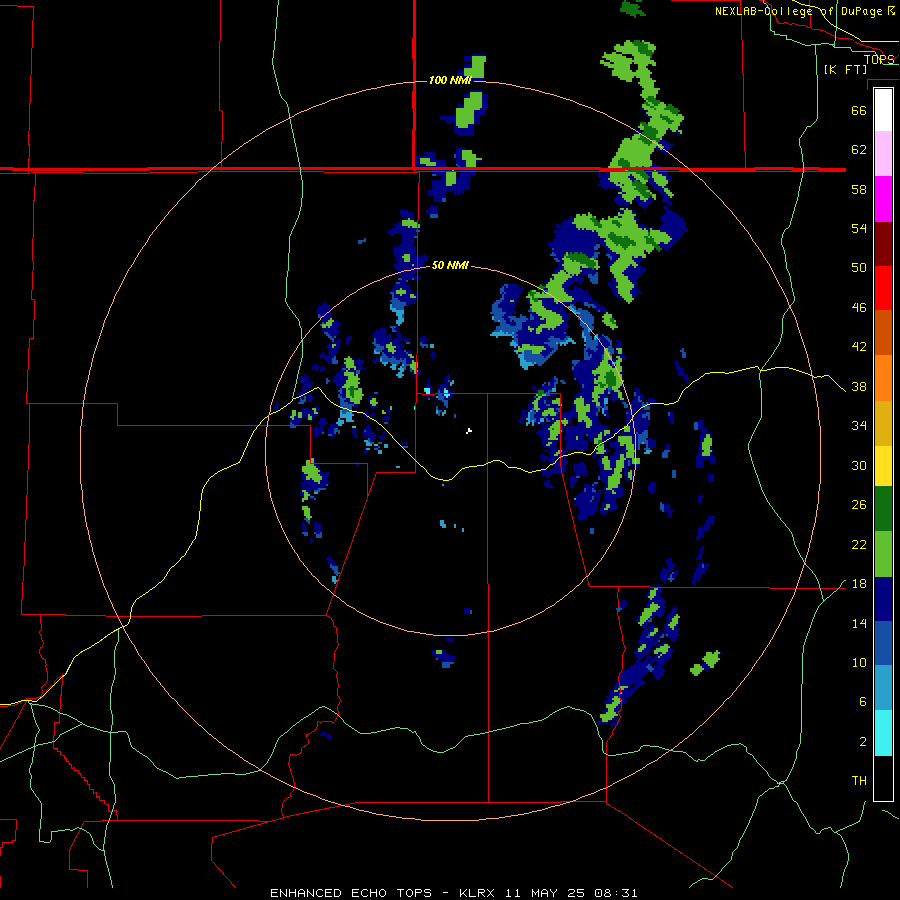The height and width of the screenshot is (900, 900).
Task: Click the 50 legend value
Action: 859,268
